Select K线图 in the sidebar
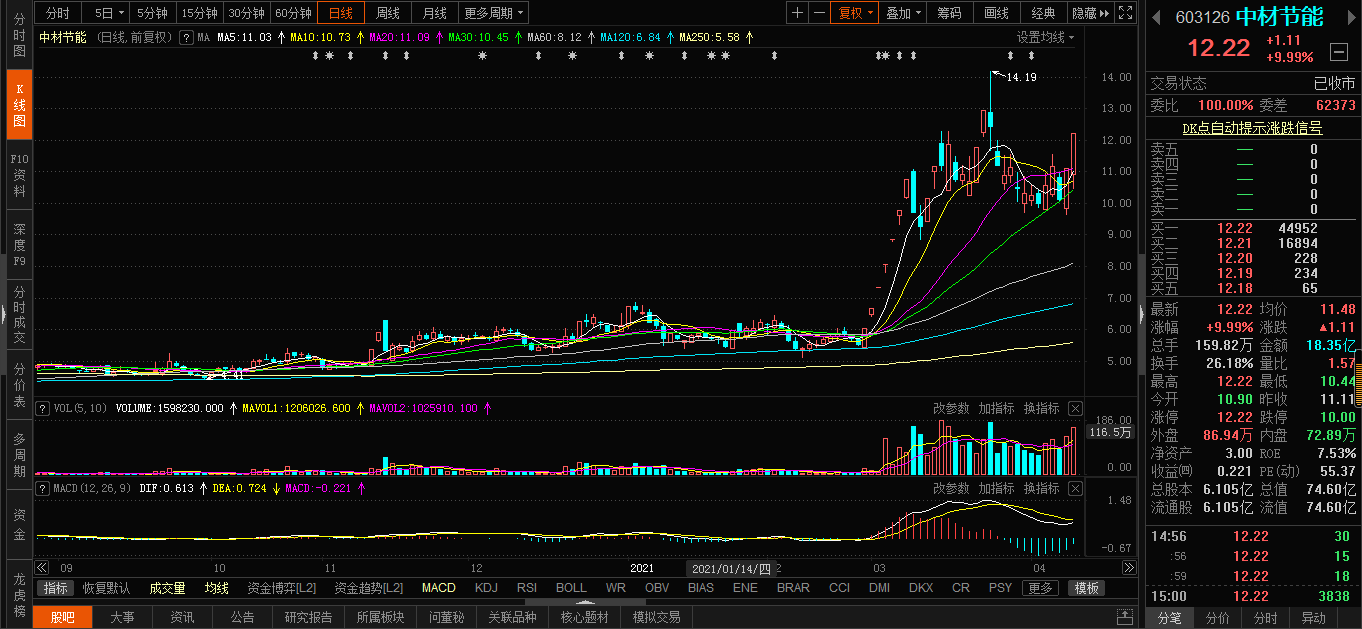The width and height of the screenshot is (1362, 629). (x=19, y=105)
